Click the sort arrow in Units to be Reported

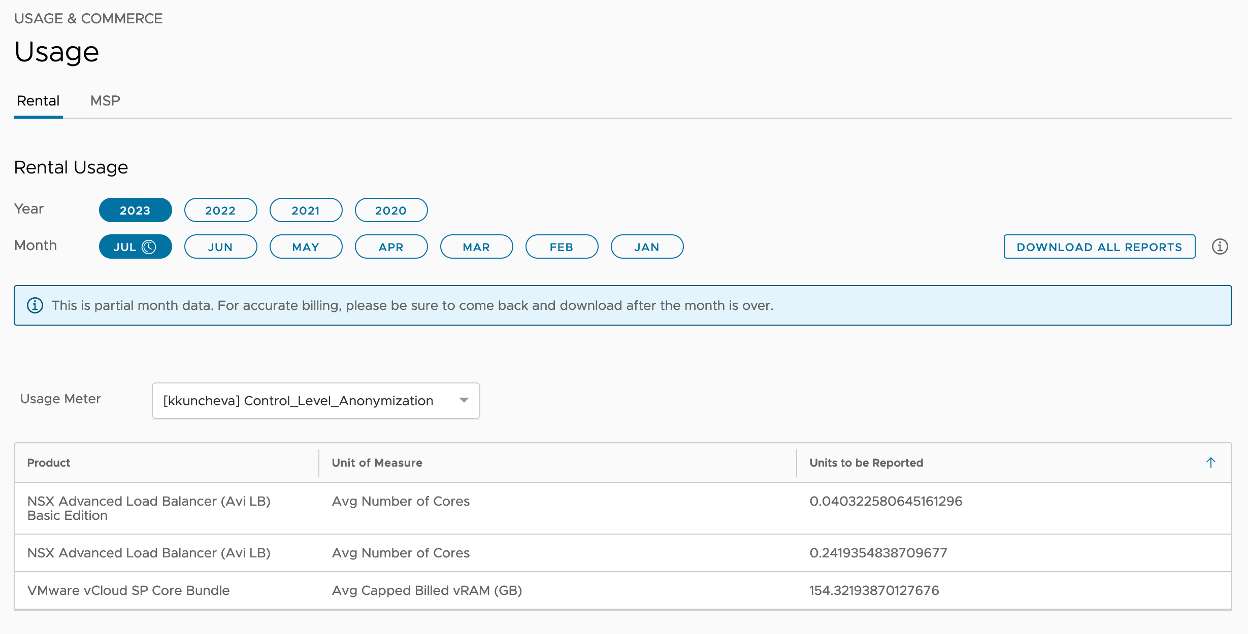(x=1210, y=463)
